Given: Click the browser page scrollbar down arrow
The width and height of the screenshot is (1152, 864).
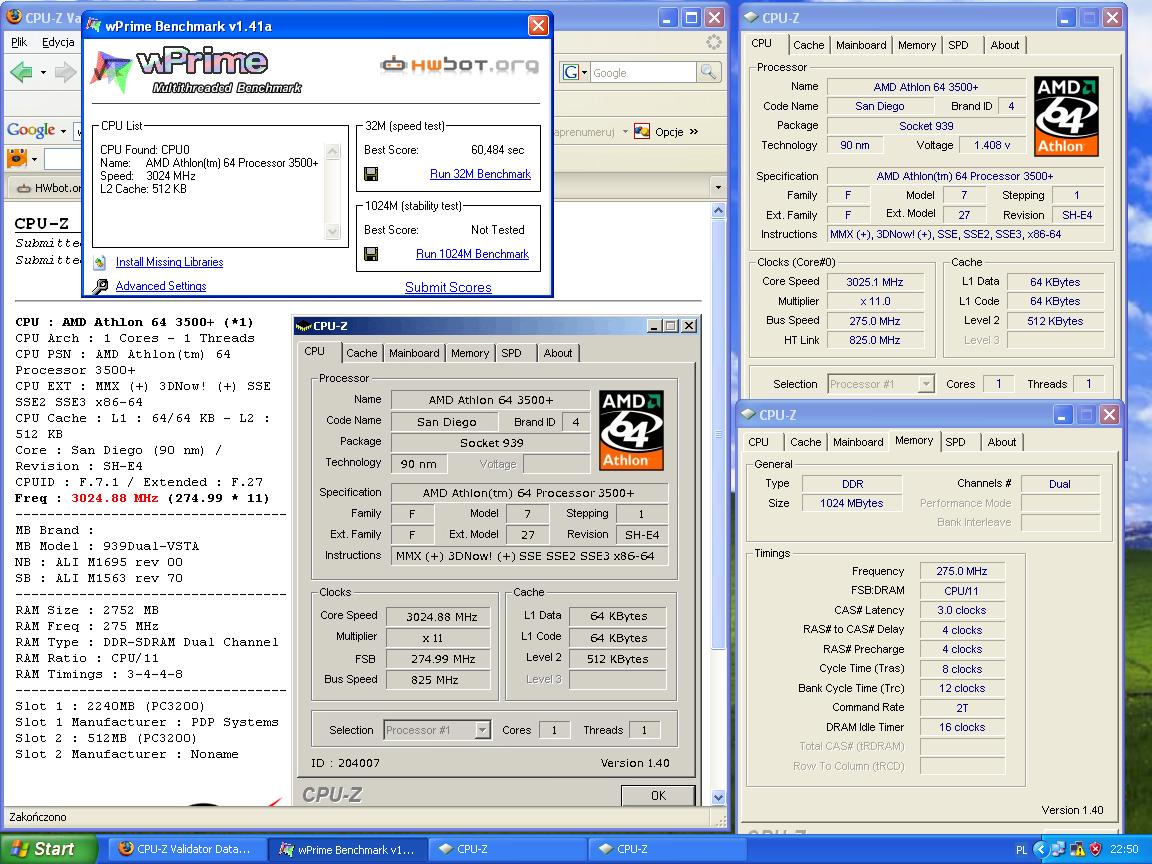Looking at the screenshot, I should pyautogui.click(x=719, y=797).
